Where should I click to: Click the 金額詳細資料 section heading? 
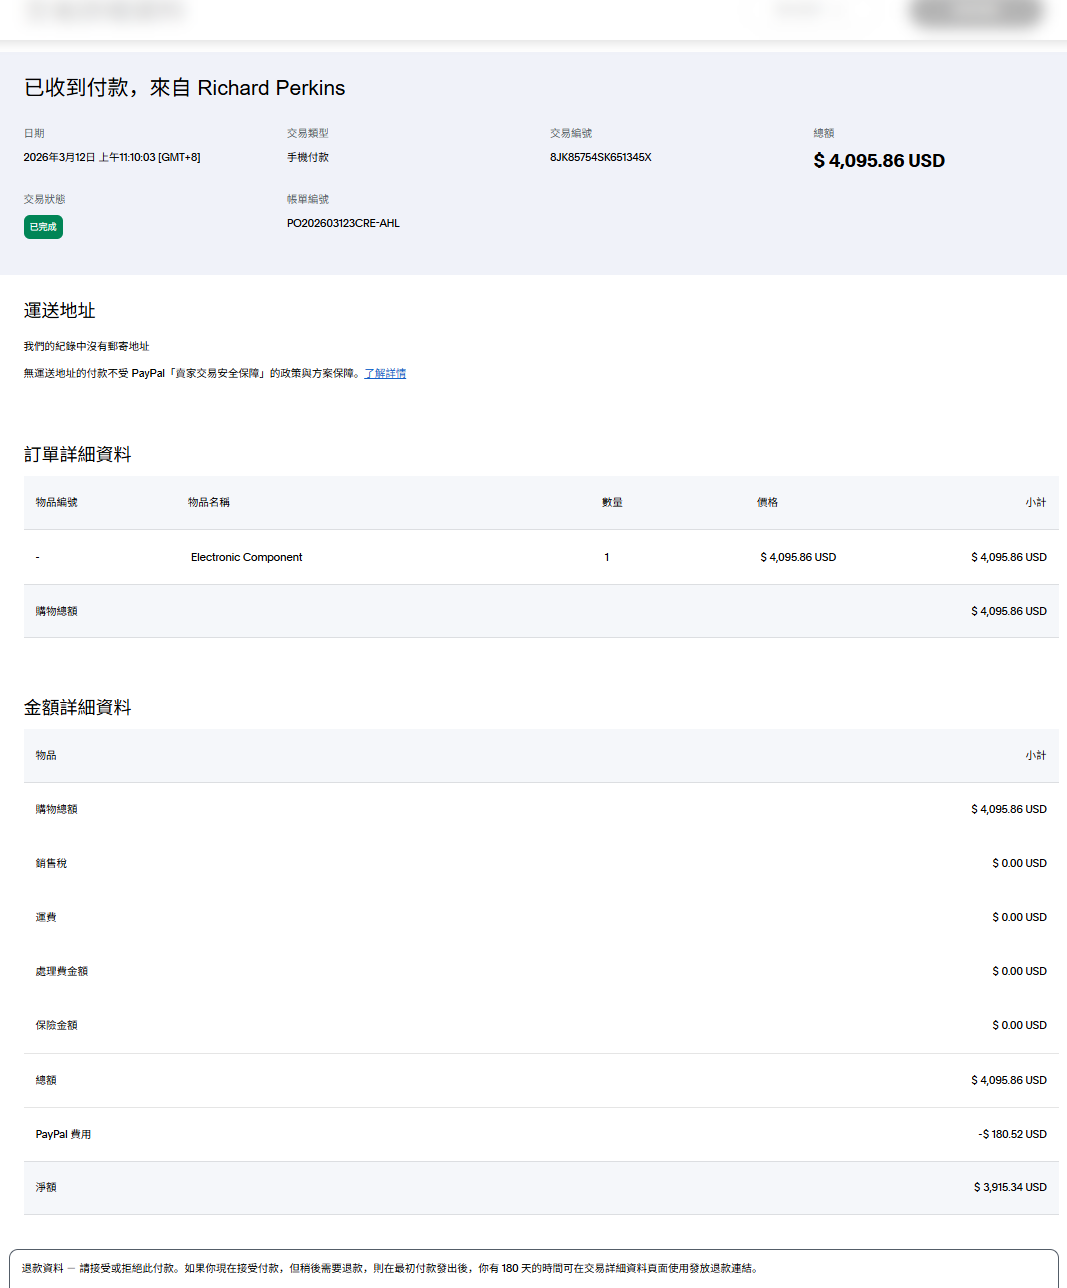tap(77, 708)
